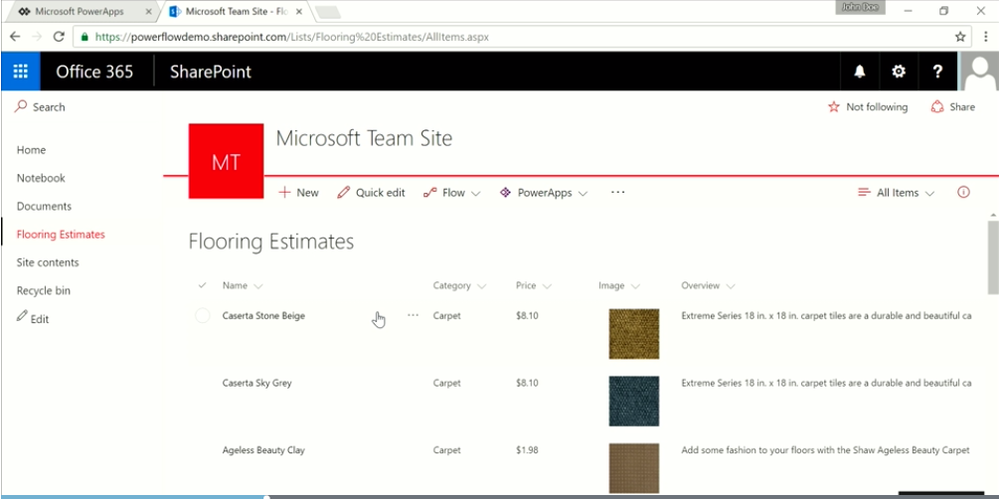The height and width of the screenshot is (499, 999).
Task: Open a new browser tab
Action: (327, 12)
